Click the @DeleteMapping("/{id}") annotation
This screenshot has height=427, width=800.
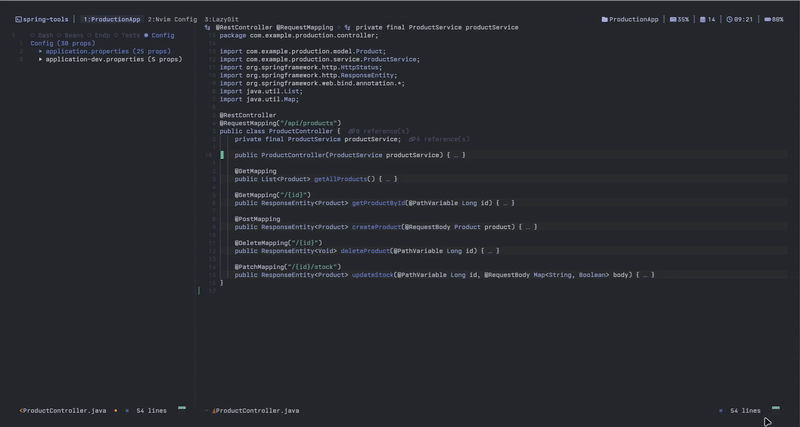click(x=279, y=243)
